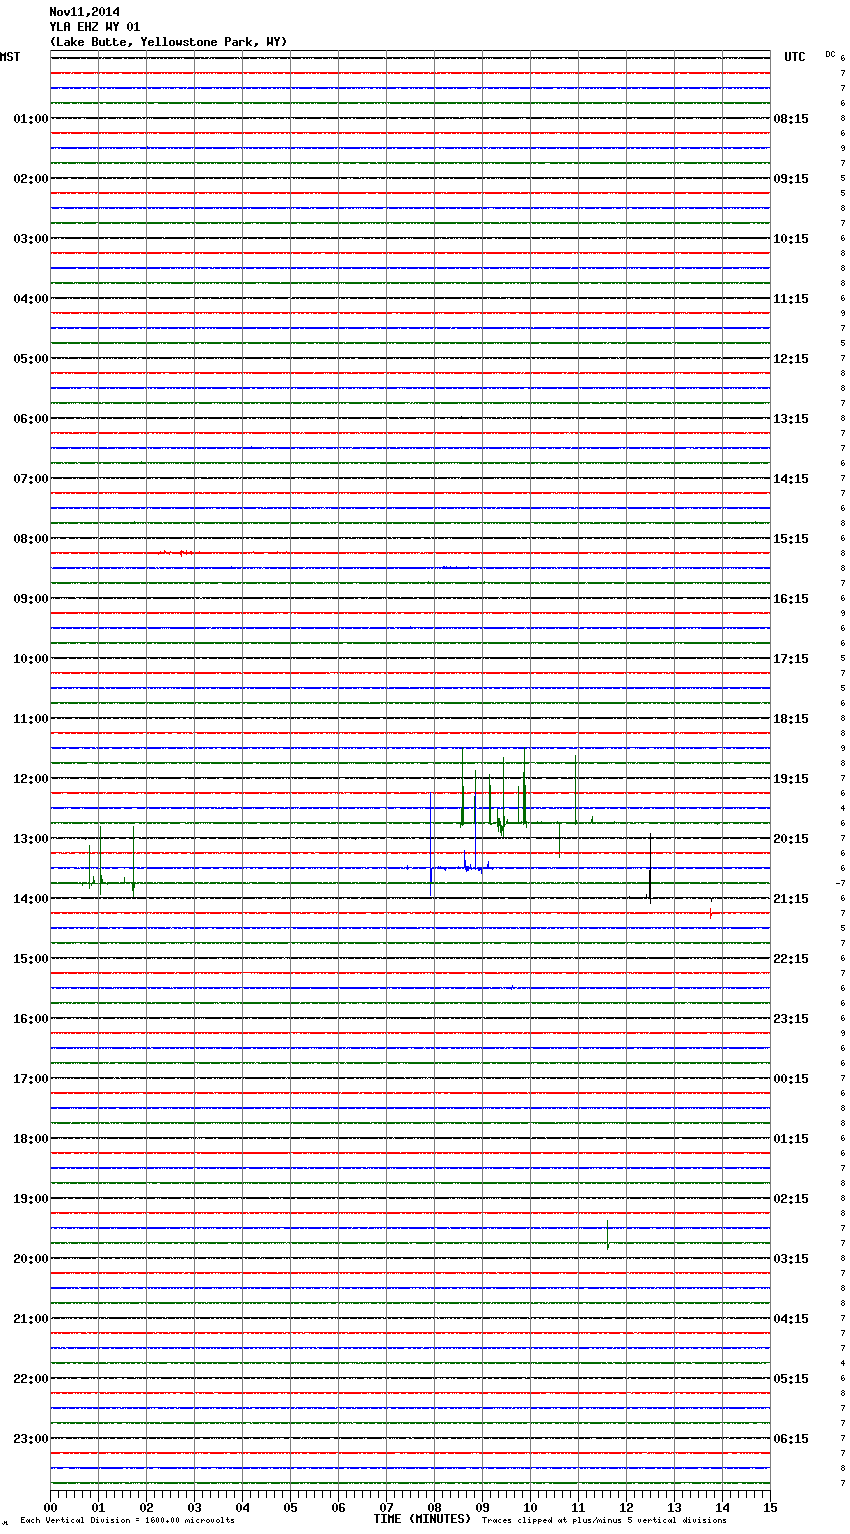Click the TIME (MINUTES) axis title
This screenshot has height=1534, width=850.
422,1519
